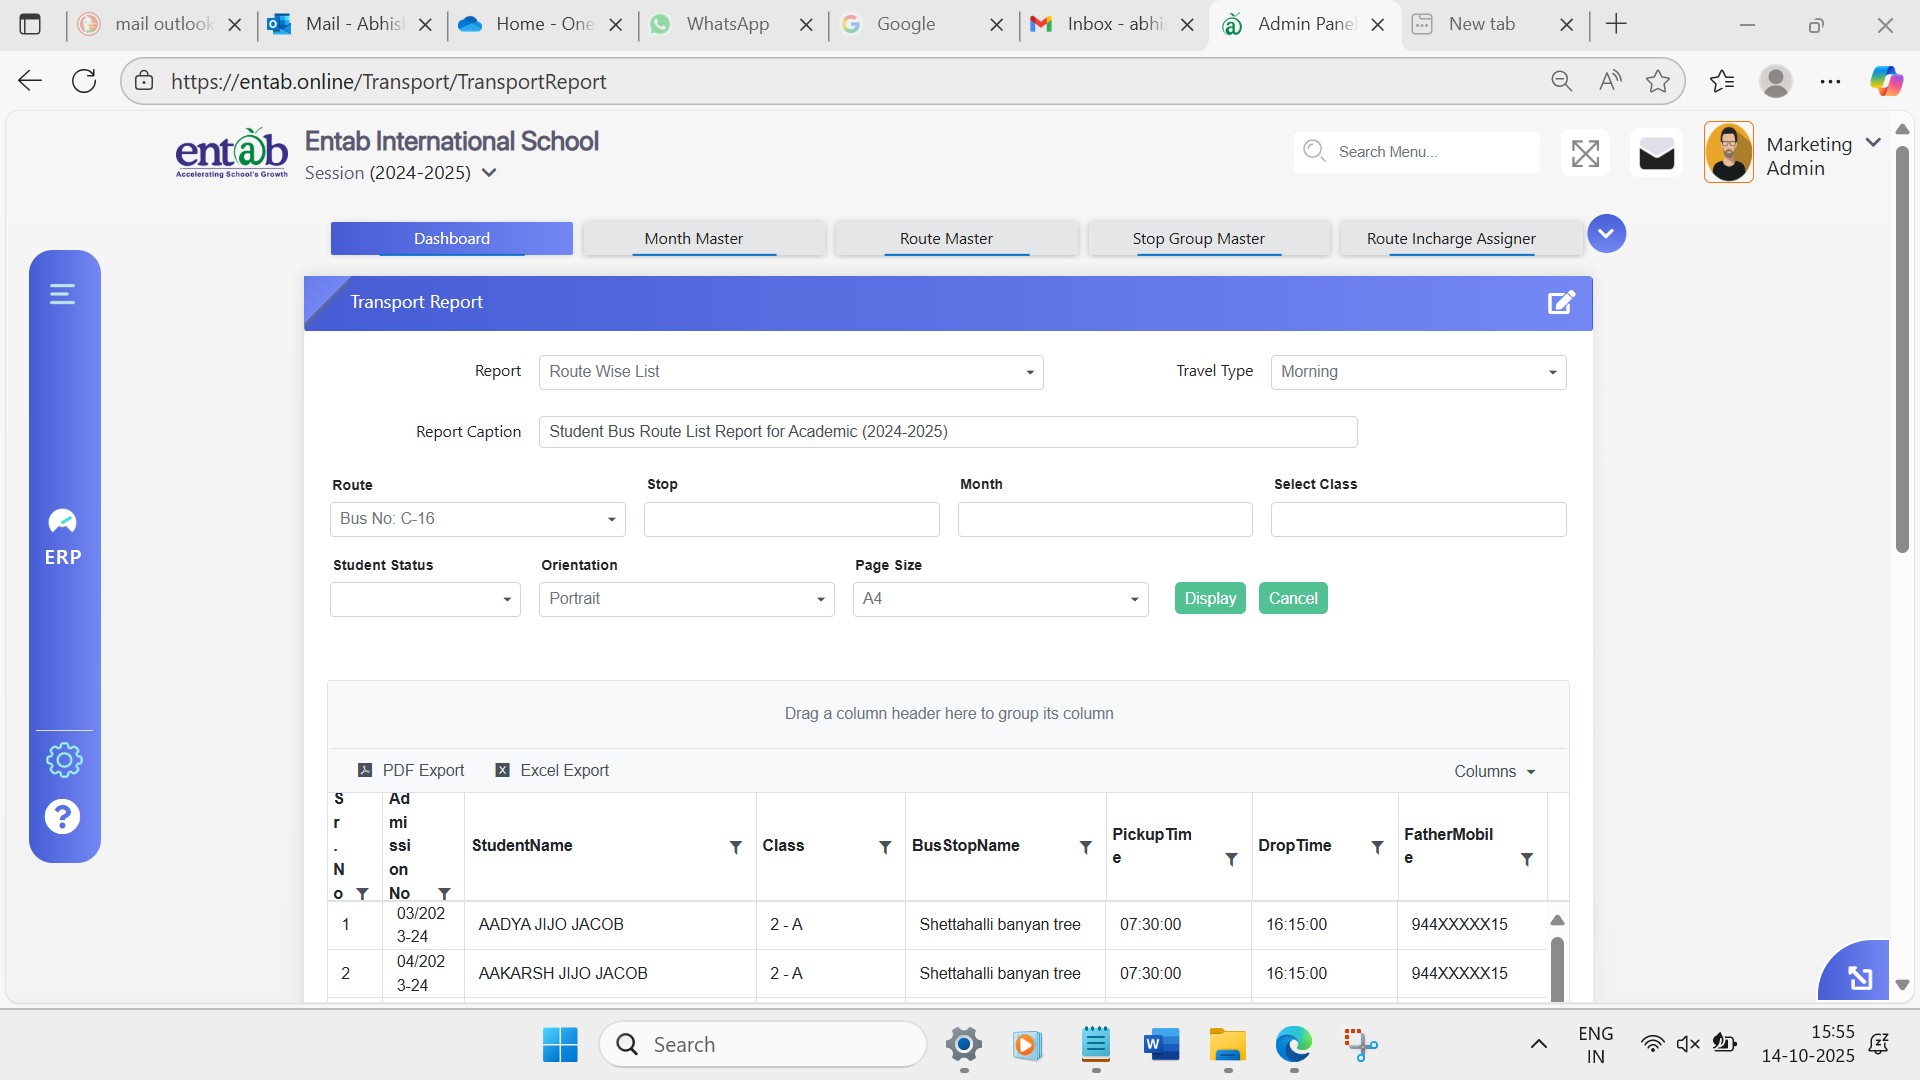
Task: Open sidebar settings gear
Action: tap(64, 760)
